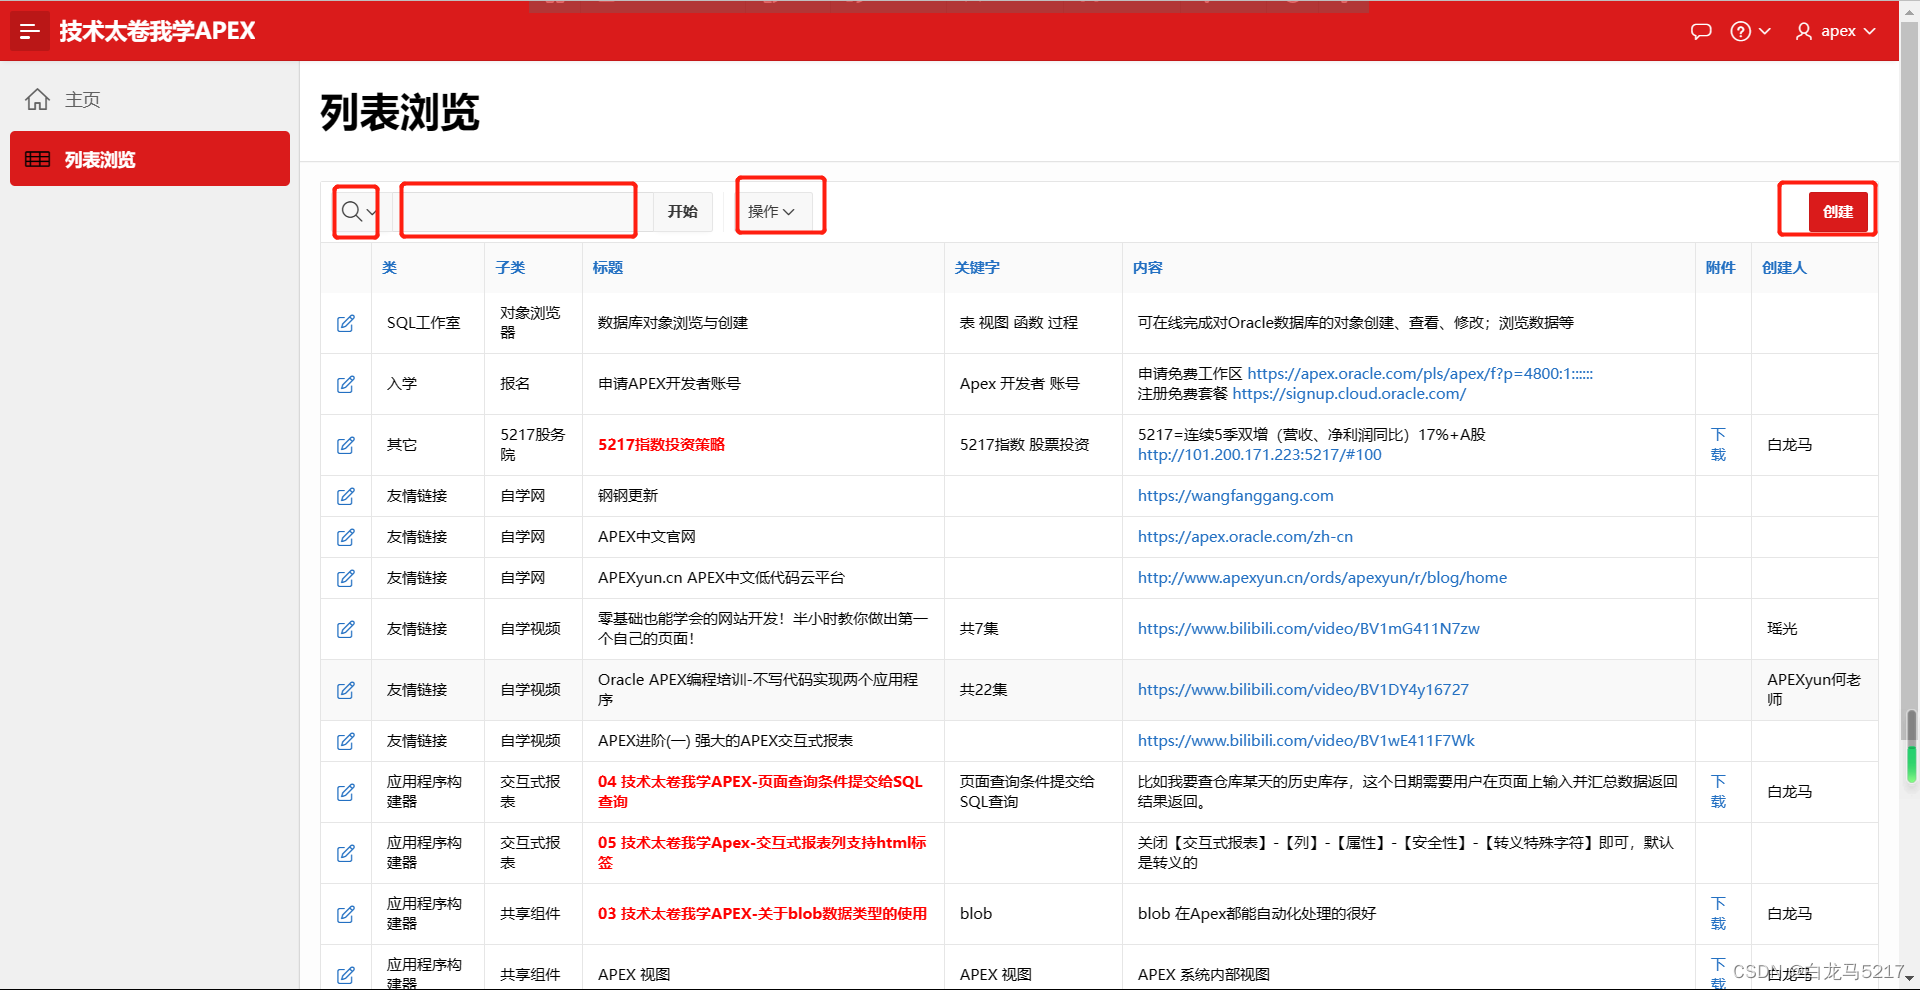Click creator cell APEXyun何老师
1920x990 pixels.
tap(1814, 690)
